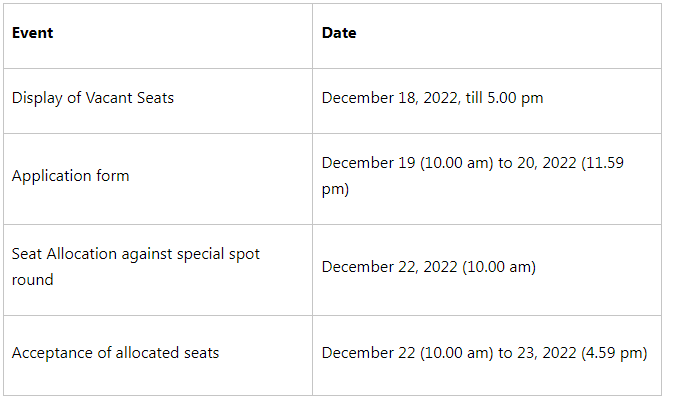The width and height of the screenshot is (673, 403).
Task: Click the wrapped 'pm)' text in date cell
Action: point(335,189)
